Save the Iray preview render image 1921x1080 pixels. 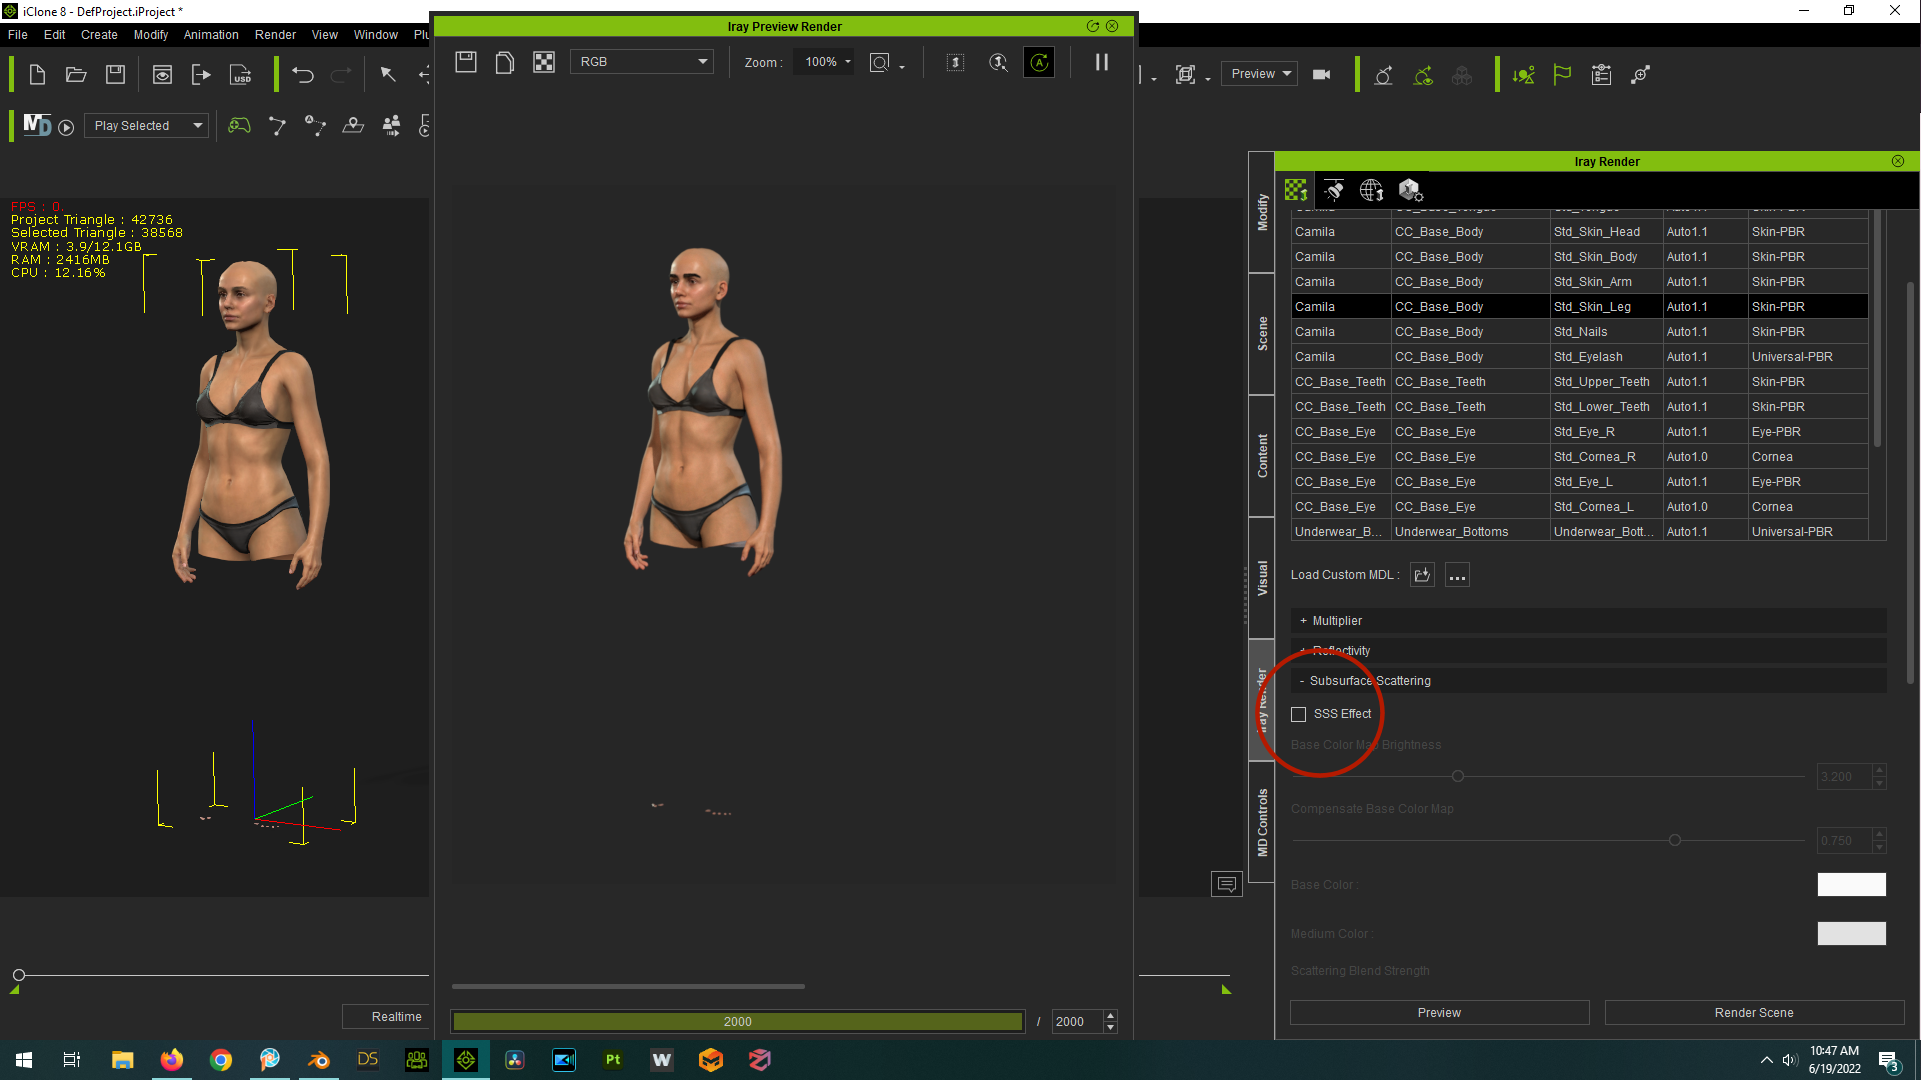465,62
